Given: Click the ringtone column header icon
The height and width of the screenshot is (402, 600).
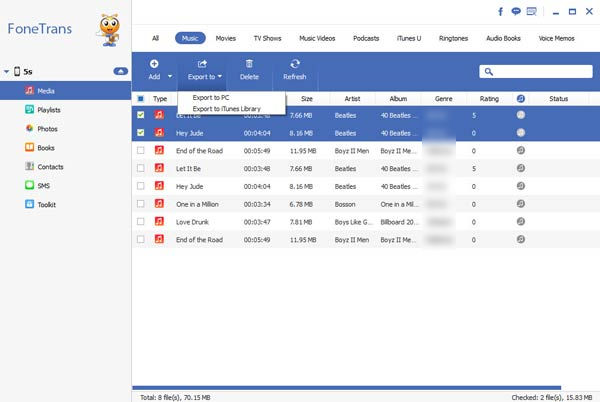Looking at the screenshot, I should [x=521, y=99].
